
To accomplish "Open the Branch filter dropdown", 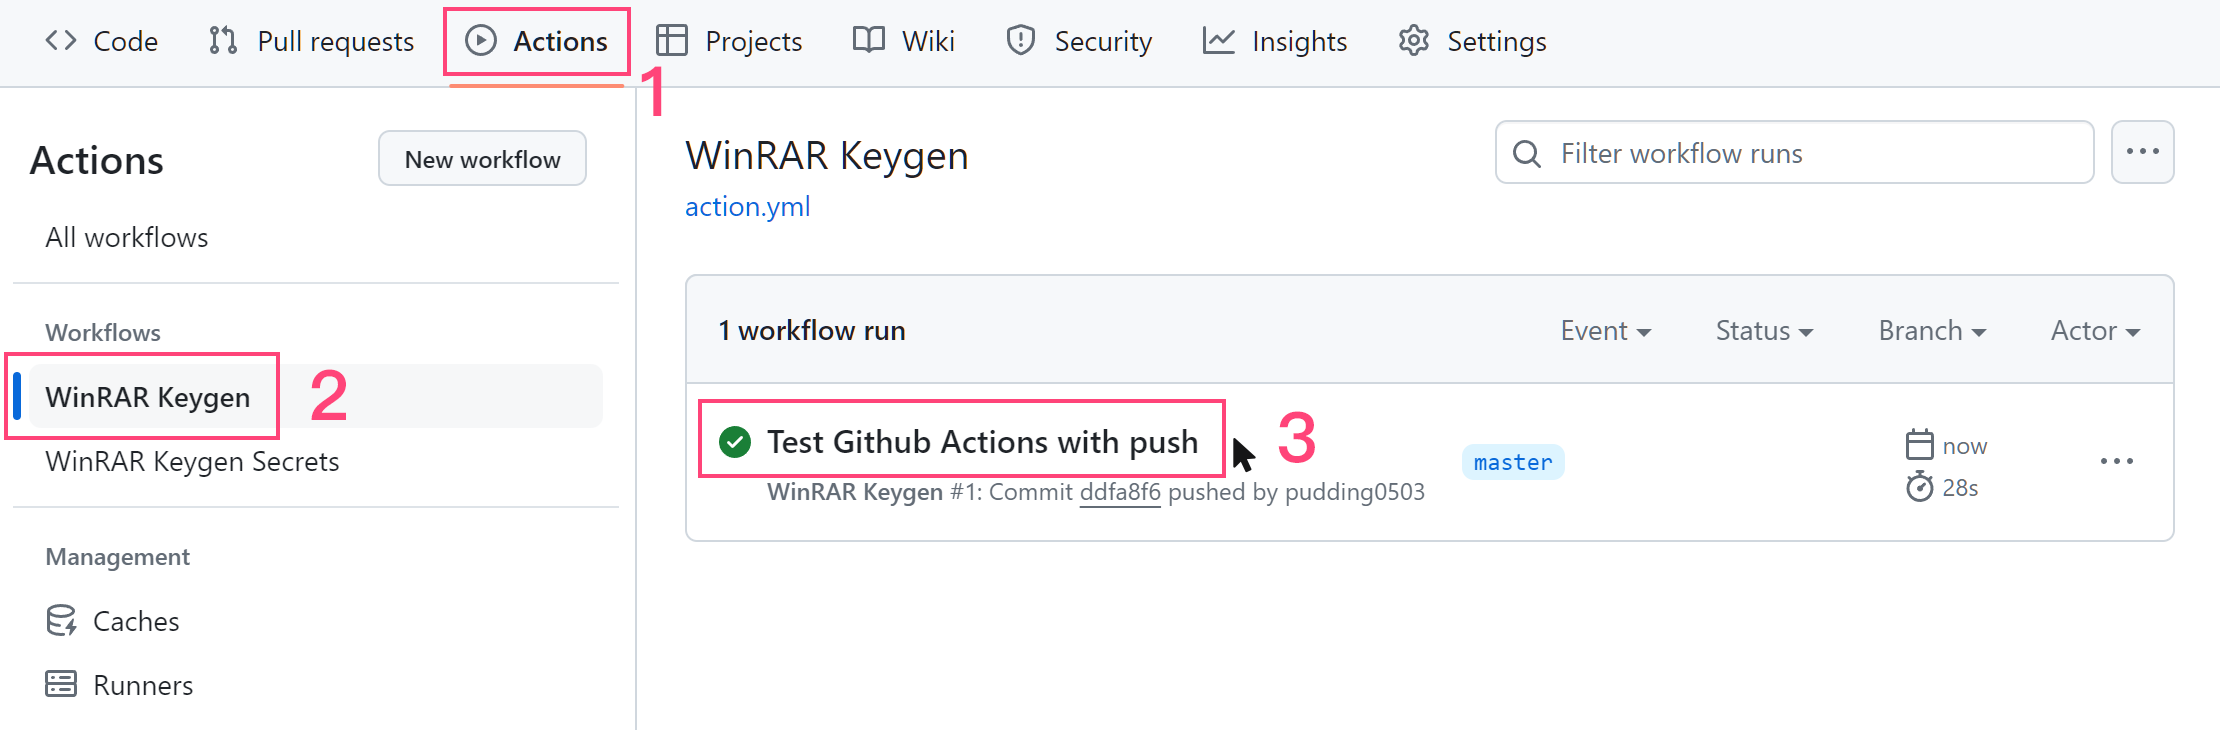I will click(1932, 331).
